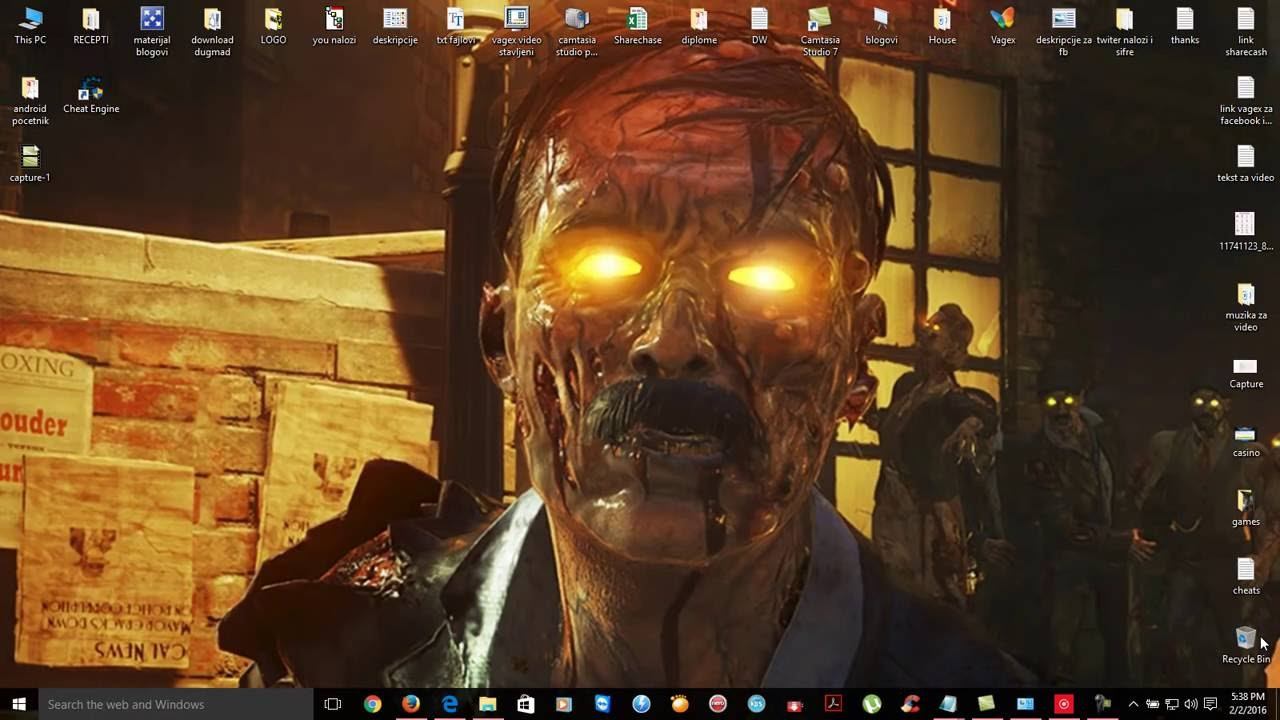The image size is (1280, 720).
Task: Open network status tray icon
Action: tap(1171, 704)
